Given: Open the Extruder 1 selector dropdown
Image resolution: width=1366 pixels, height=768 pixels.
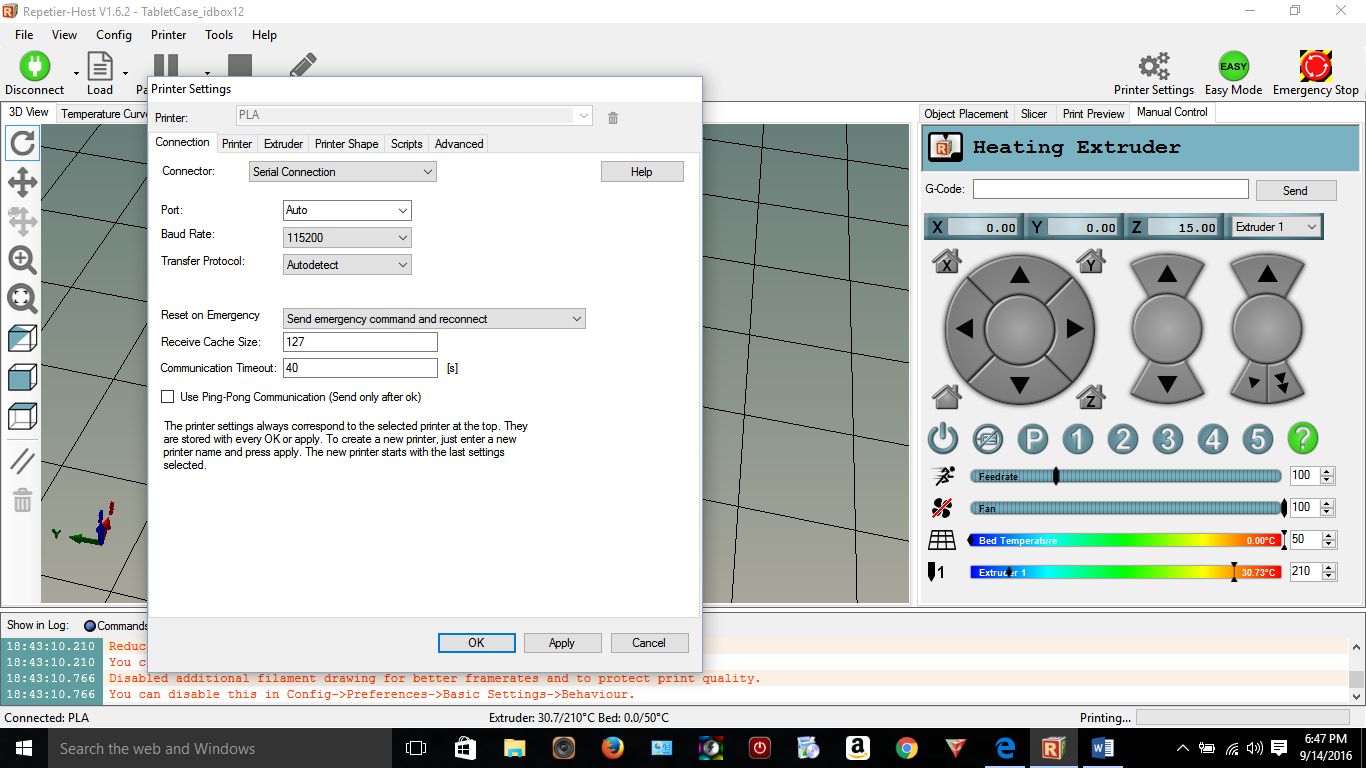Looking at the screenshot, I should (1276, 227).
